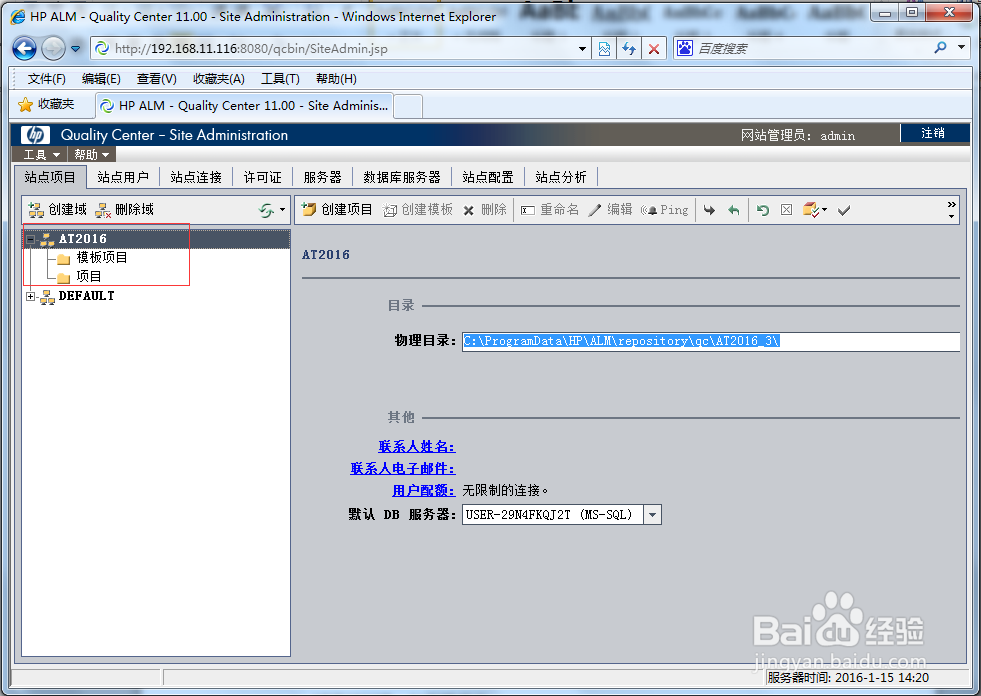Click the search magnifier icon
Viewport: 981px width, 696px height.
940,48
